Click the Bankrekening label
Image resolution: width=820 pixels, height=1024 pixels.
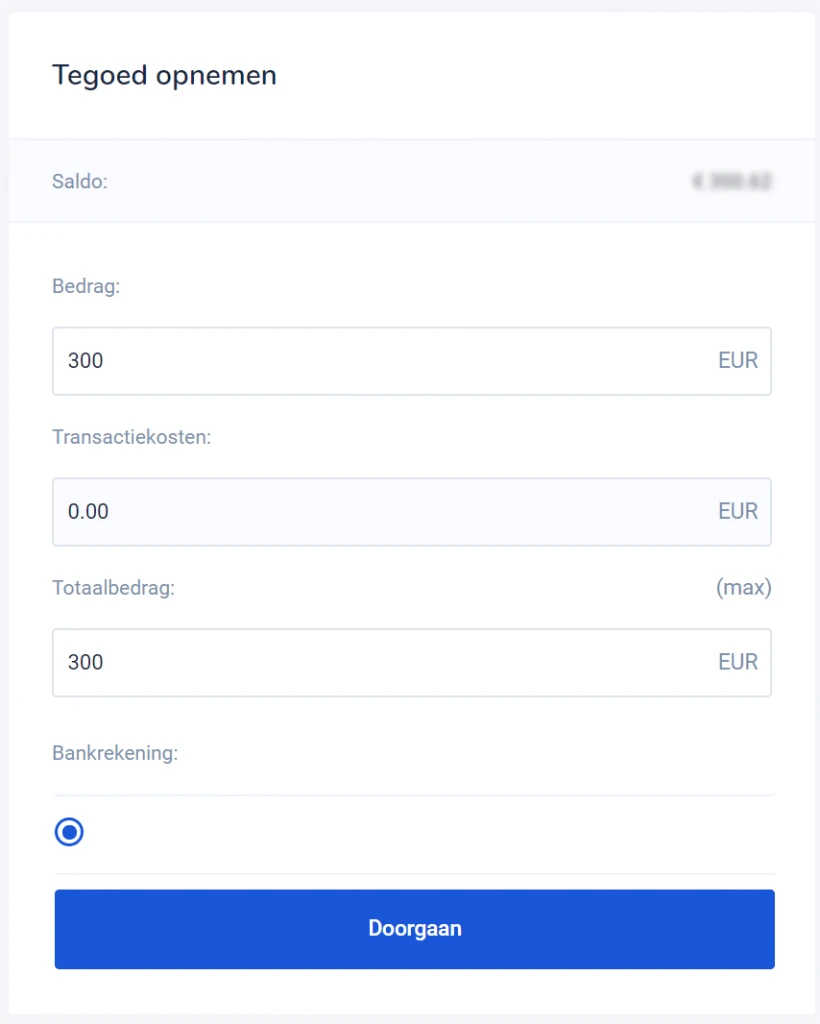[x=115, y=753]
